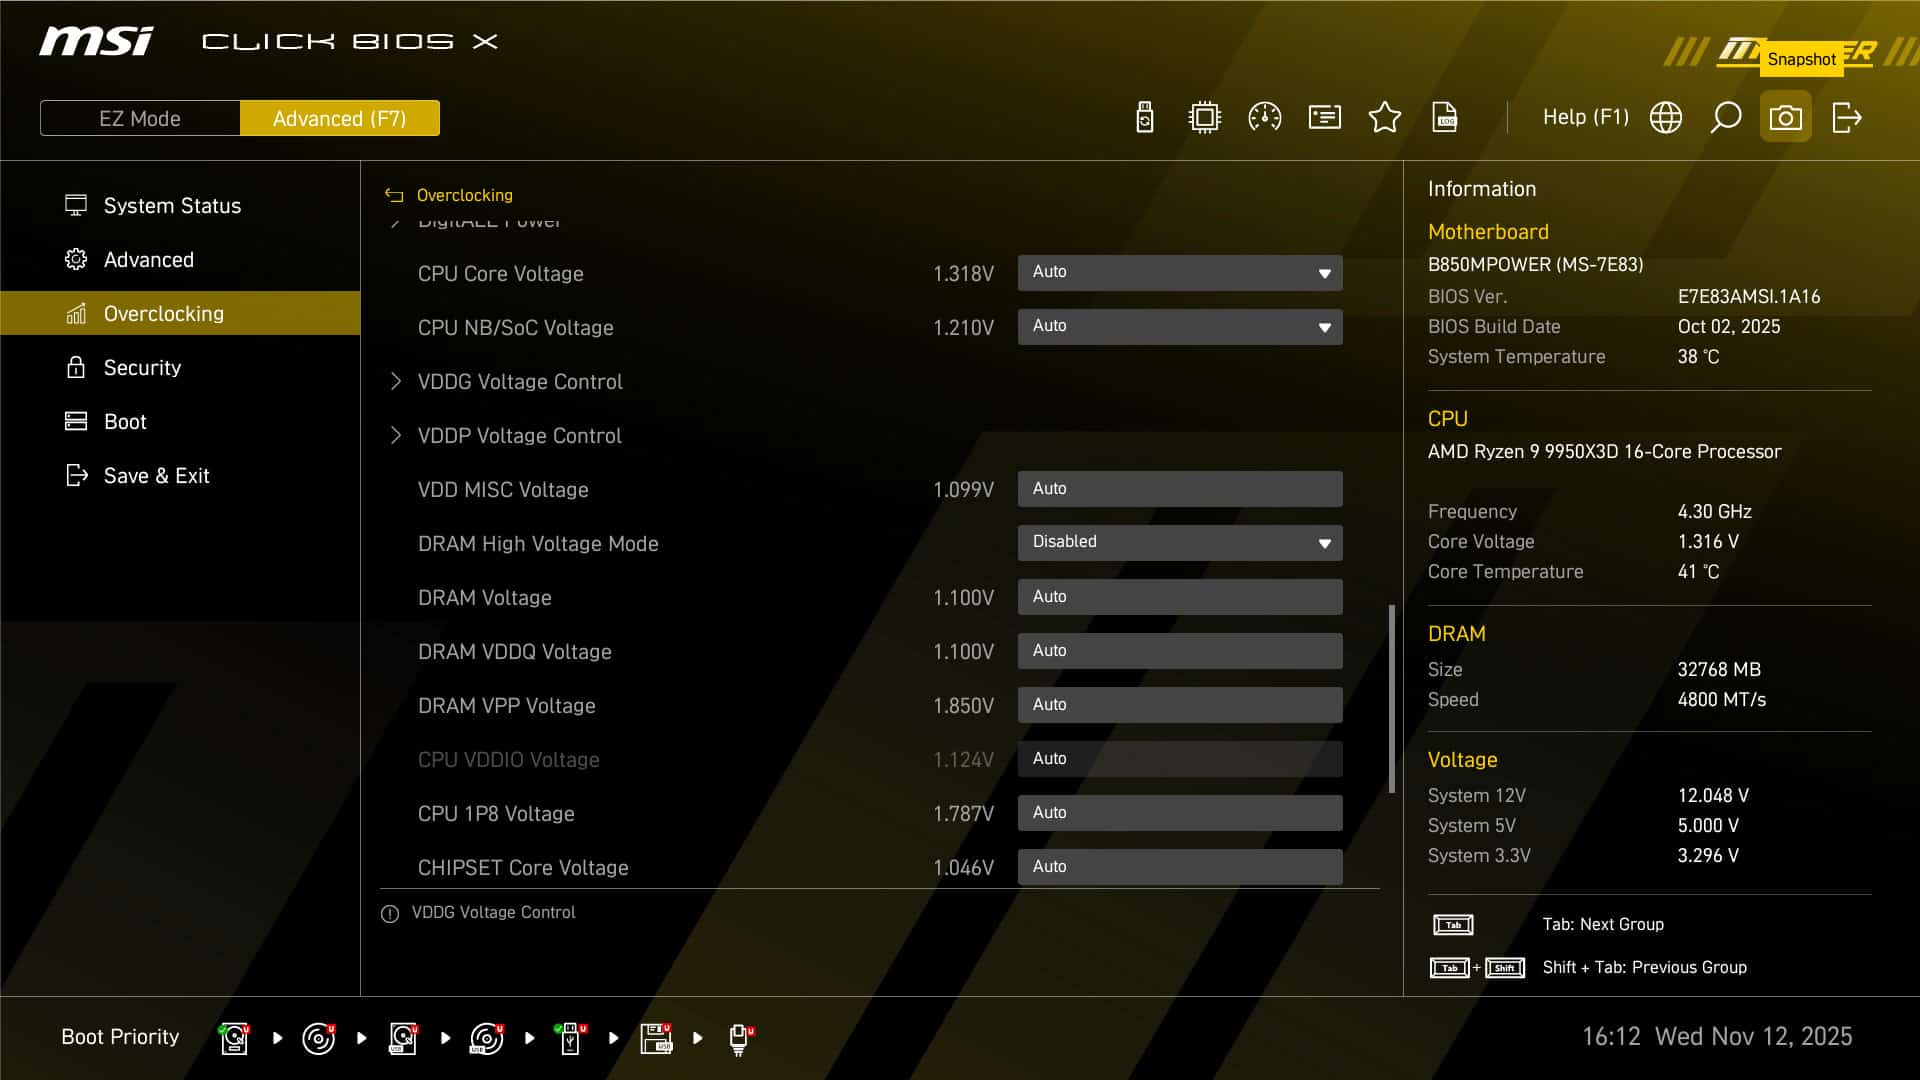Click the AMD Ryzen 9 9950X3D processor name
The image size is (1920, 1080).
coord(1604,452)
